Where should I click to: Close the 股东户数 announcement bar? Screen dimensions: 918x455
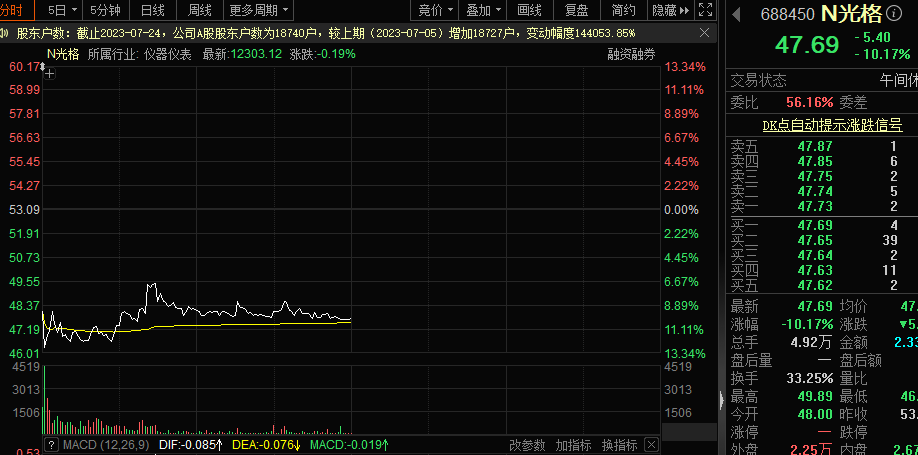click(705, 33)
